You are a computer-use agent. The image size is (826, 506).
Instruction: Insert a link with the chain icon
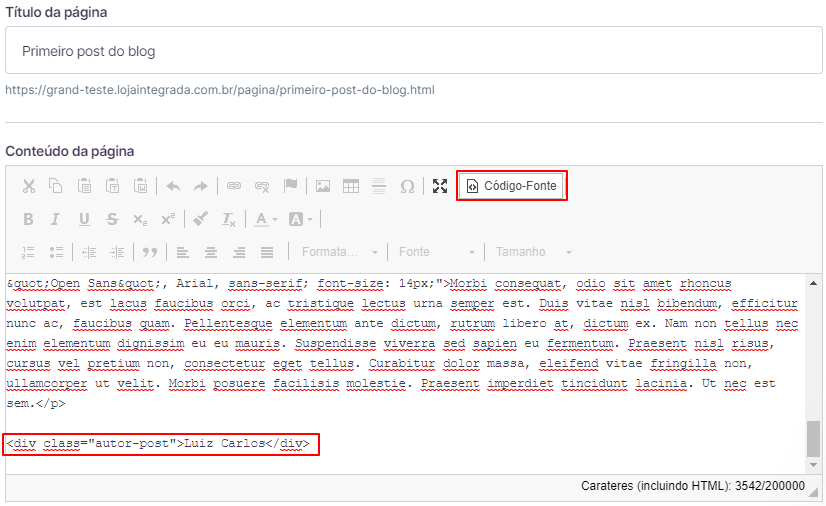click(x=234, y=186)
